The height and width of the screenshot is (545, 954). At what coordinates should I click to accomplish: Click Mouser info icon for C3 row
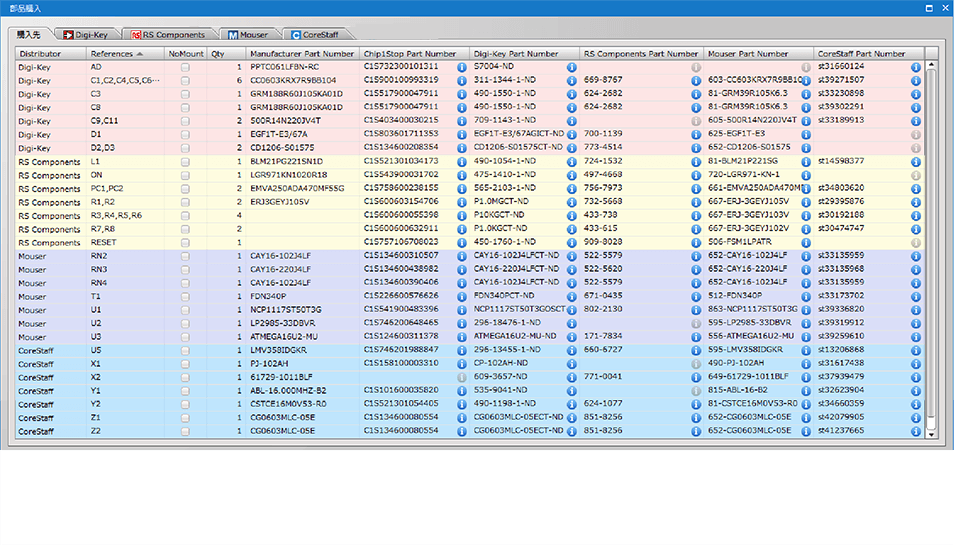[x=806, y=94]
